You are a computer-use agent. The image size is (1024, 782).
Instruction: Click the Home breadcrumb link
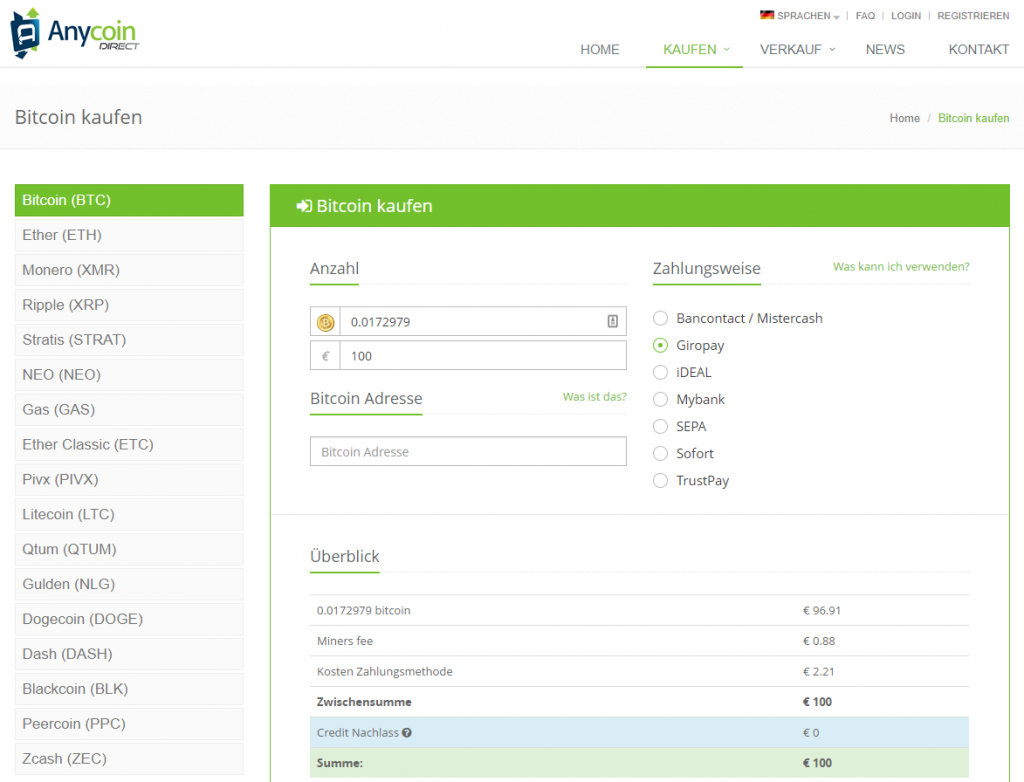(904, 118)
